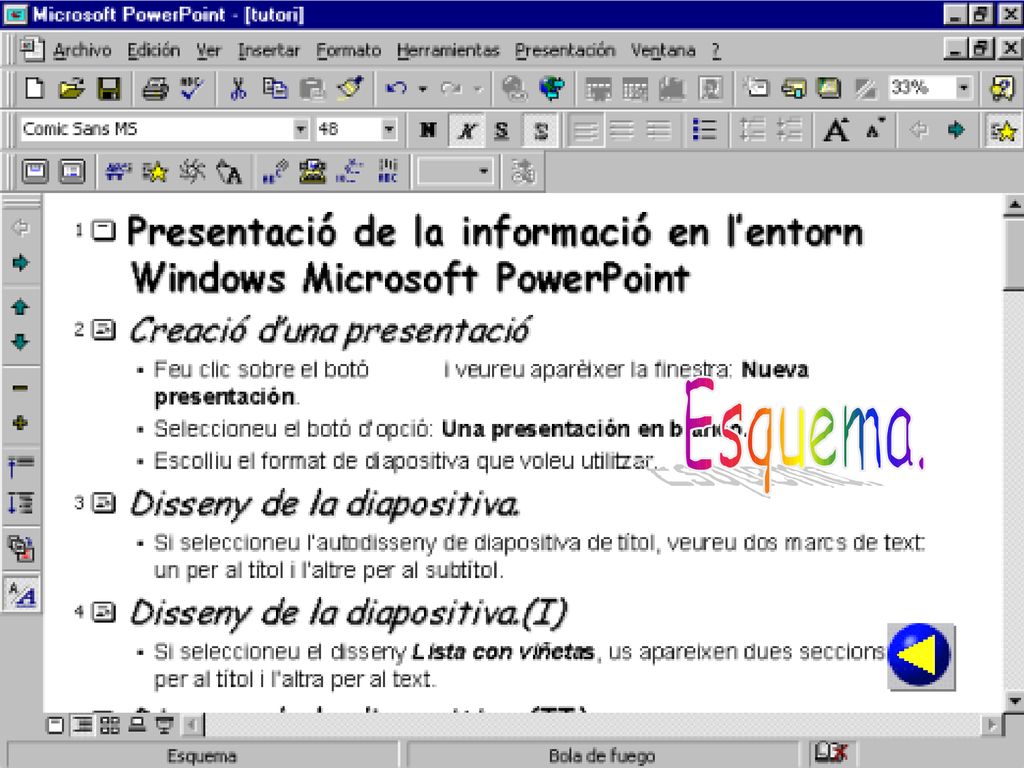The height and width of the screenshot is (768, 1024).
Task: Copy the selection using the Copy icon
Action: click(x=275, y=88)
